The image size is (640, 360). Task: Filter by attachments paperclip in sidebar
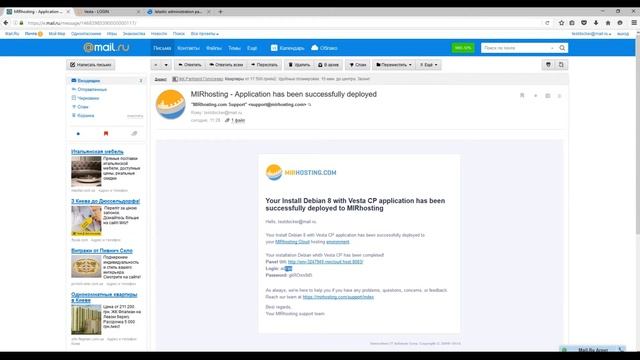pyautogui.click(x=134, y=133)
